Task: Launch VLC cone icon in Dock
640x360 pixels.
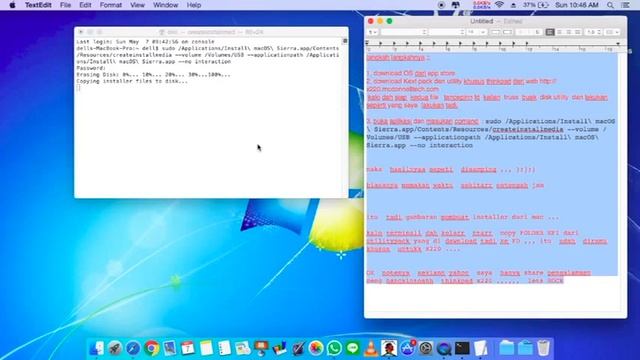Action: (371, 348)
